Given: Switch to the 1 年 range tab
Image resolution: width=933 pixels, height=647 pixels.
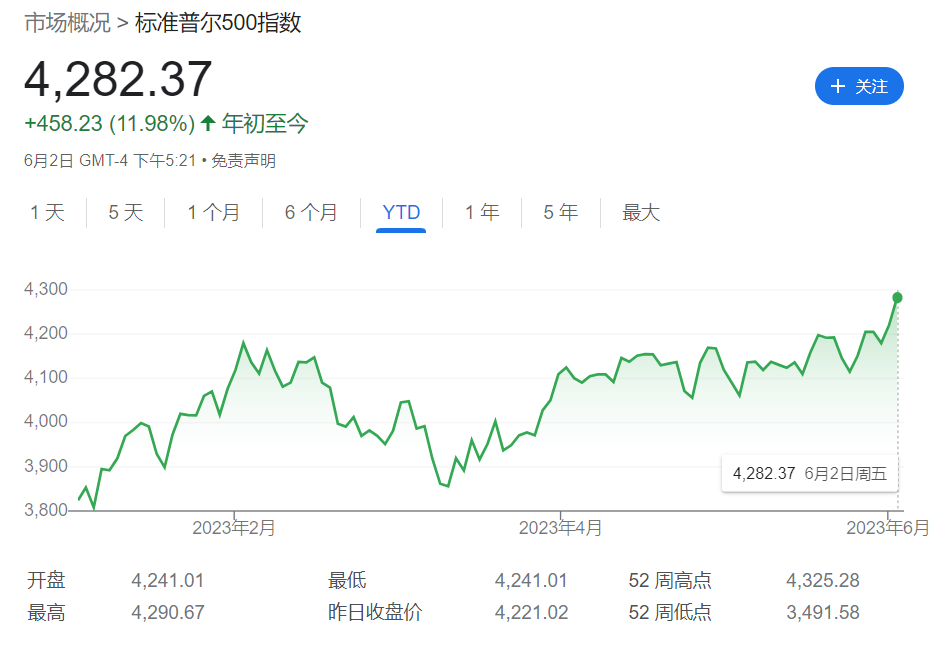Looking at the screenshot, I should tap(482, 212).
